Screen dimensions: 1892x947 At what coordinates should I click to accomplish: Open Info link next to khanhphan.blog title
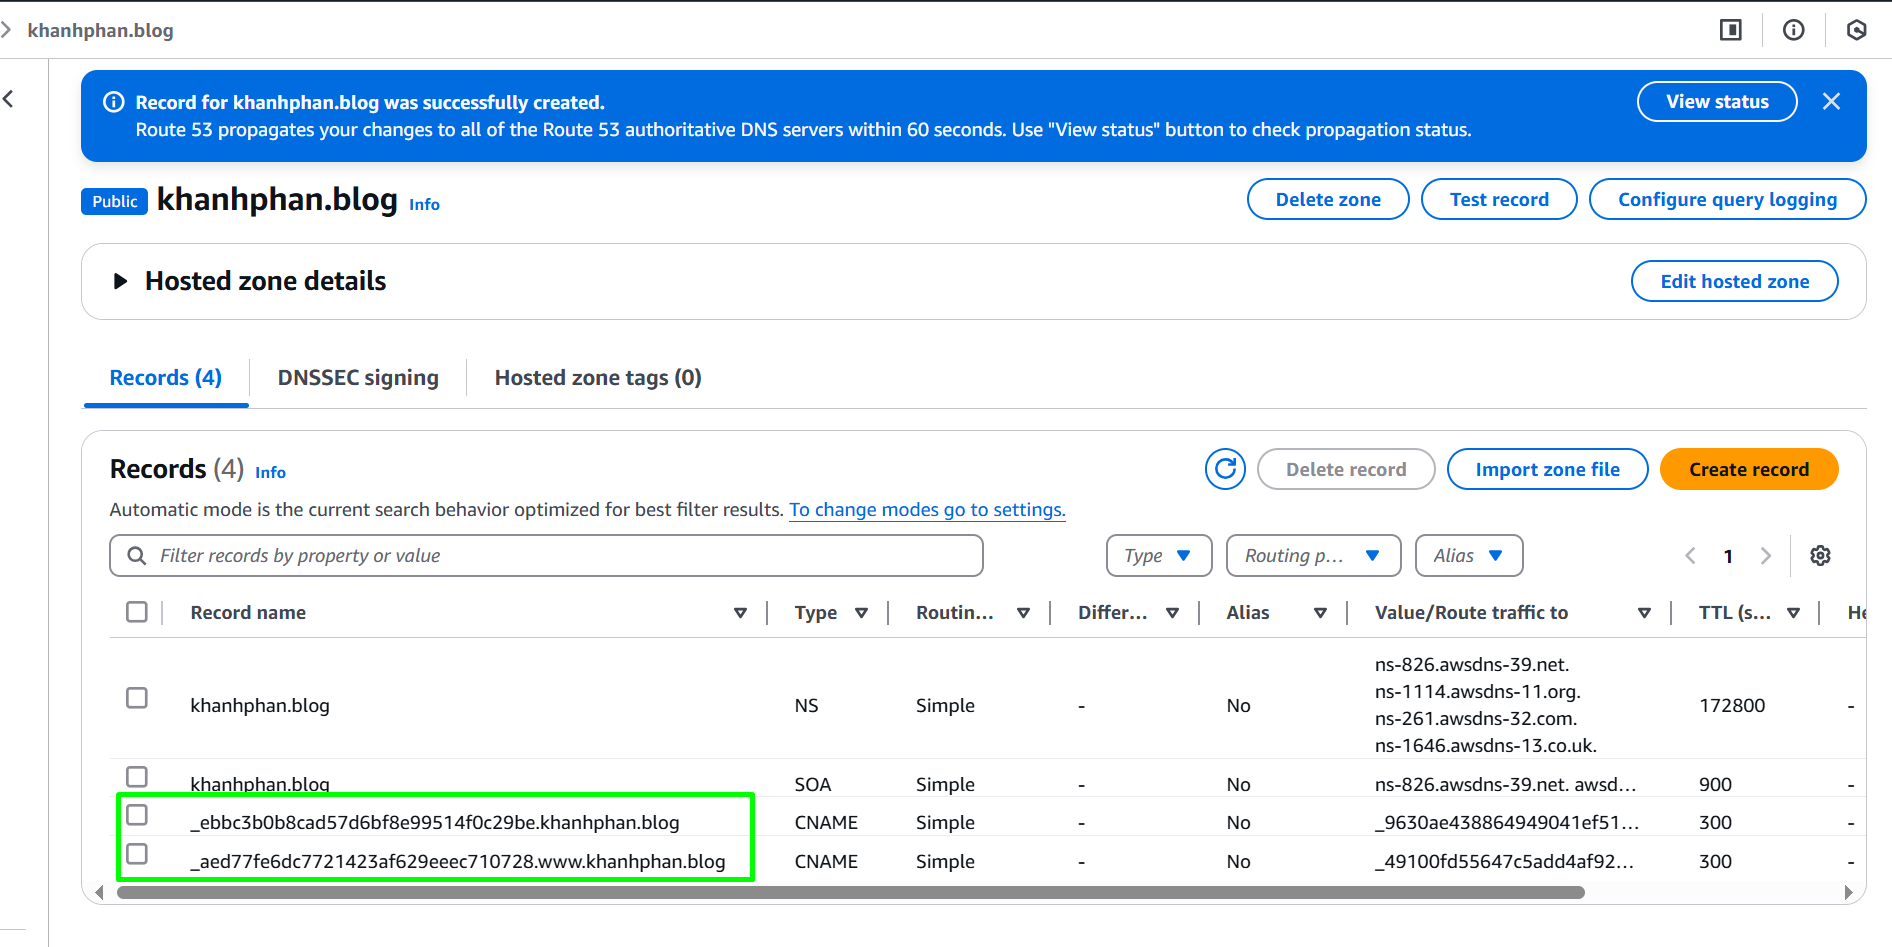point(424,204)
